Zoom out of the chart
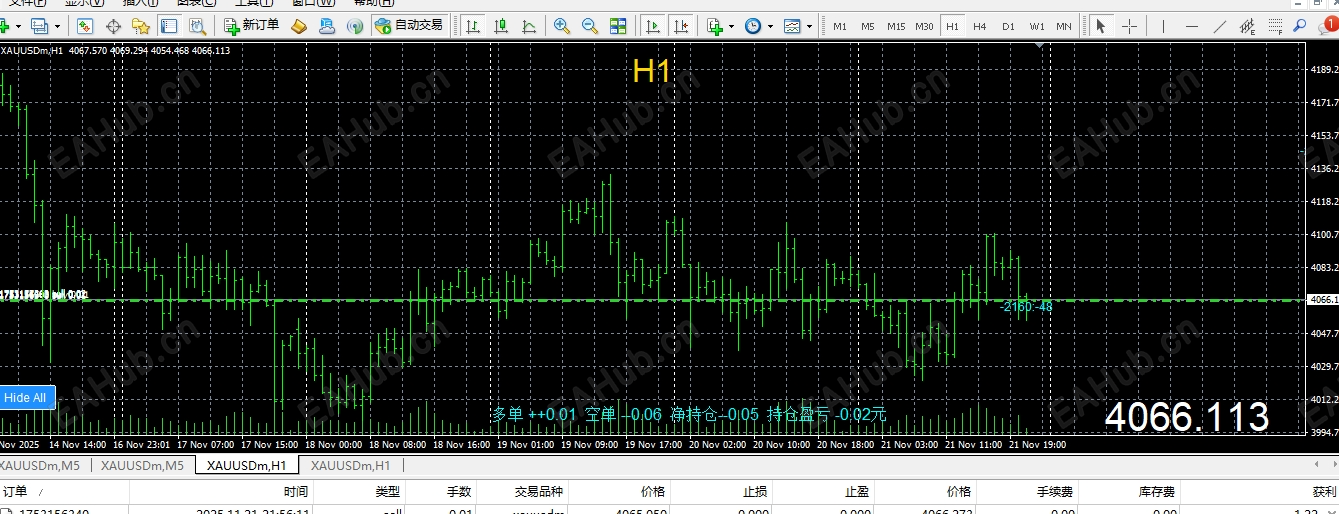 tap(590, 25)
